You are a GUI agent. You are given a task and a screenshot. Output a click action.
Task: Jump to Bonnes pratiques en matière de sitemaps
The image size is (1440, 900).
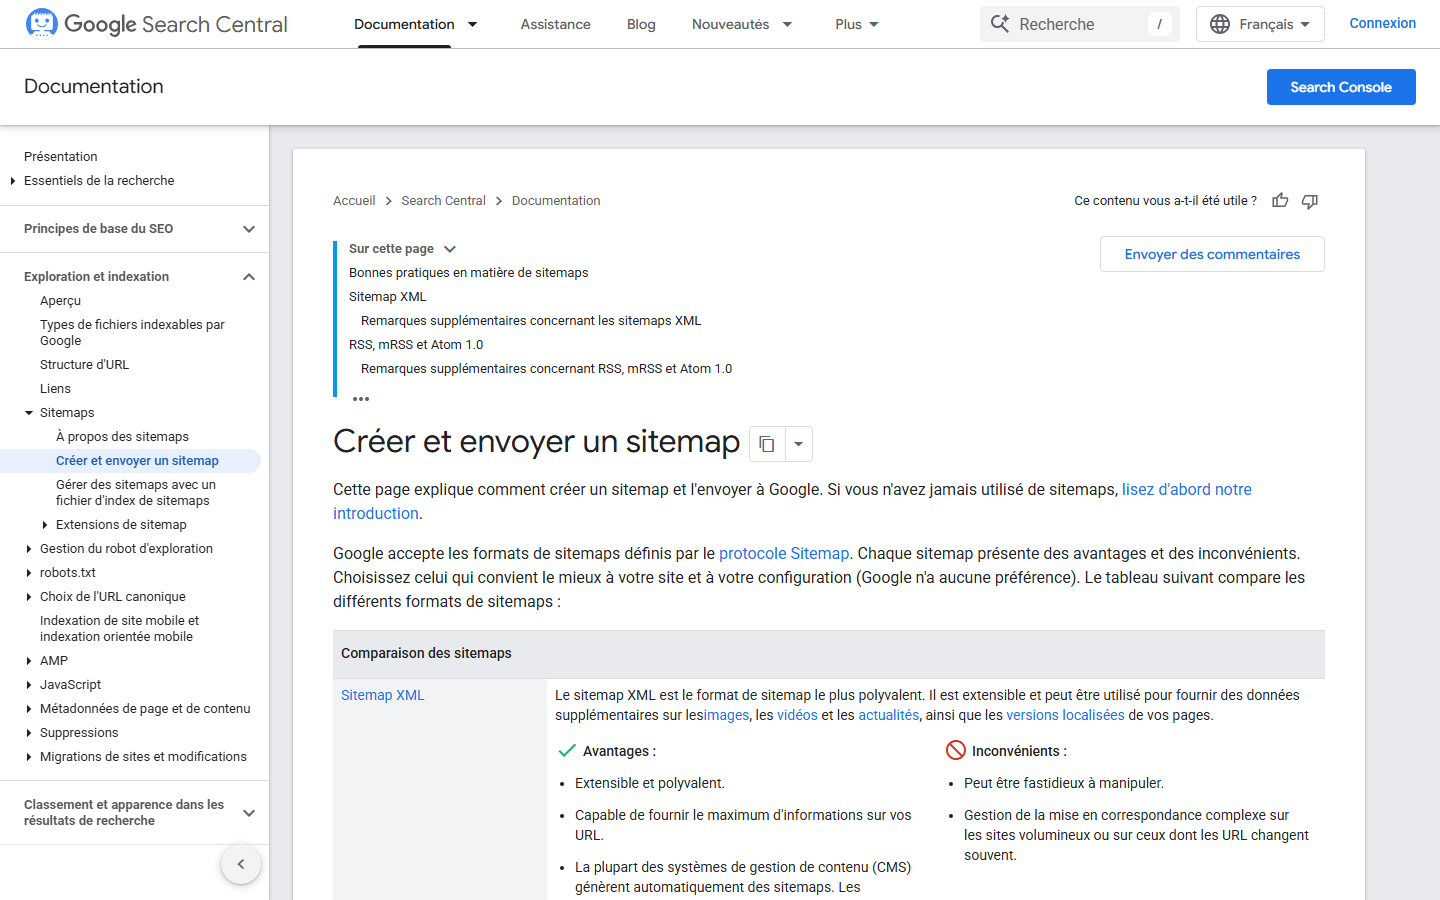468,273
